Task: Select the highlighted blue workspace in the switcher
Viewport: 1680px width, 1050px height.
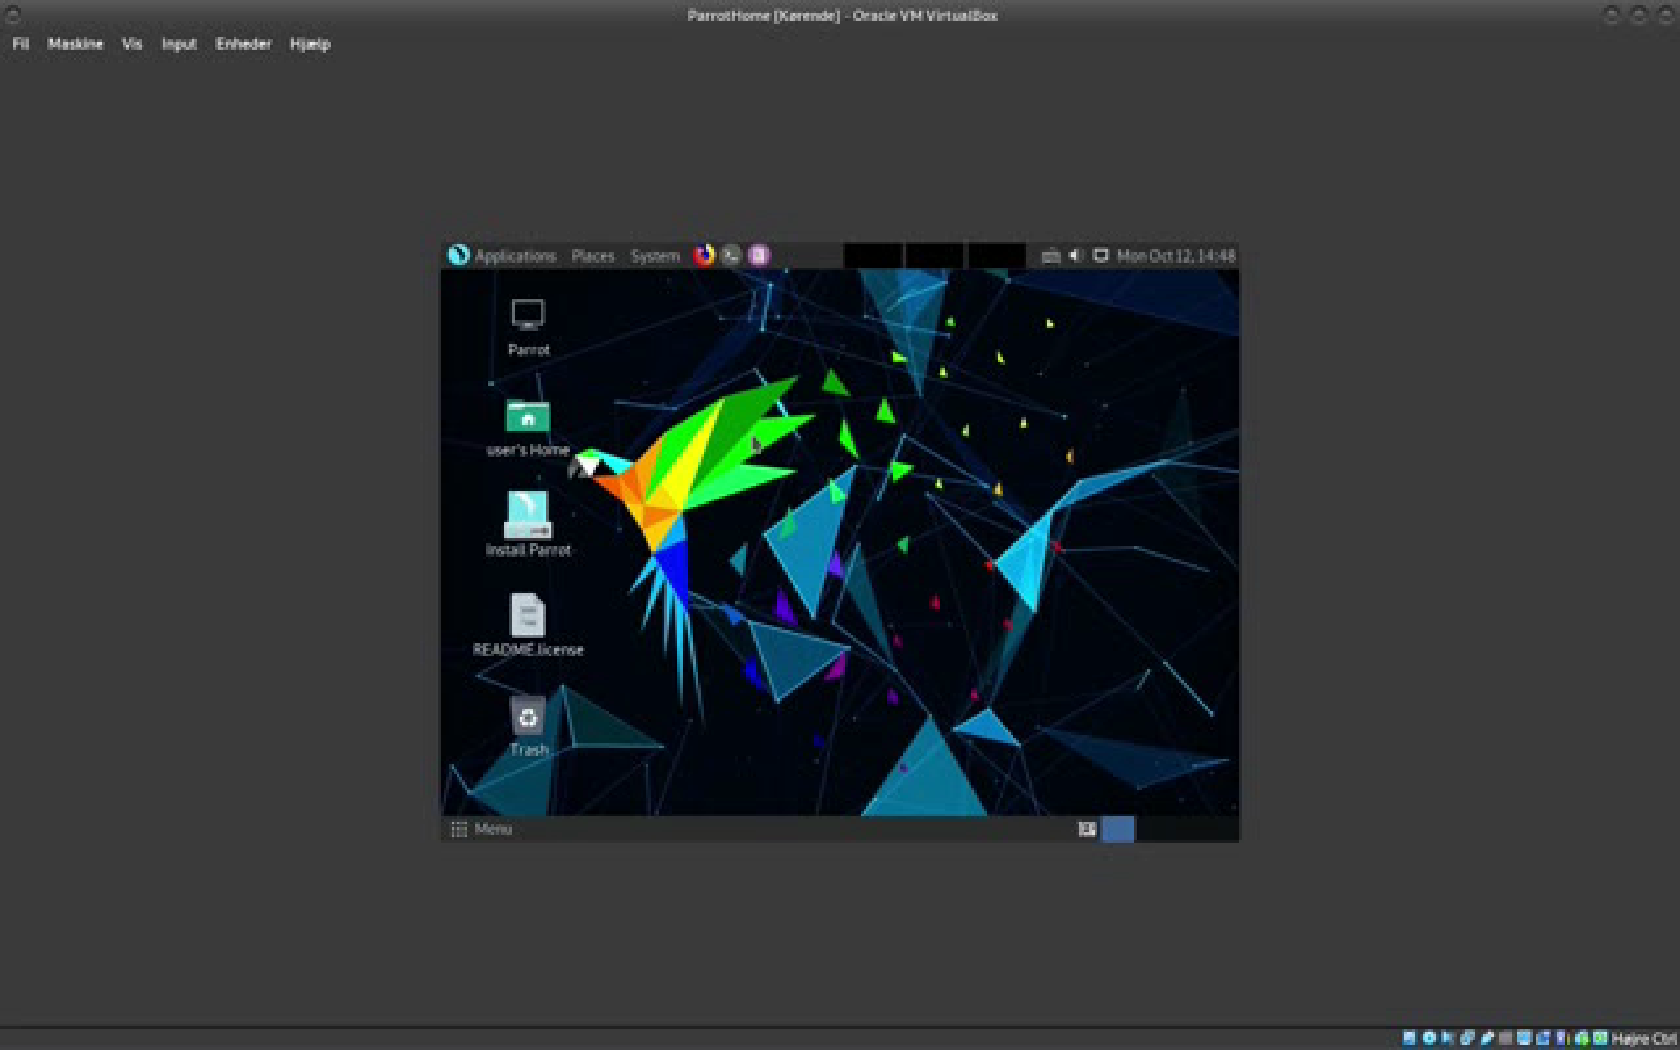Action: pyautogui.click(x=1118, y=829)
